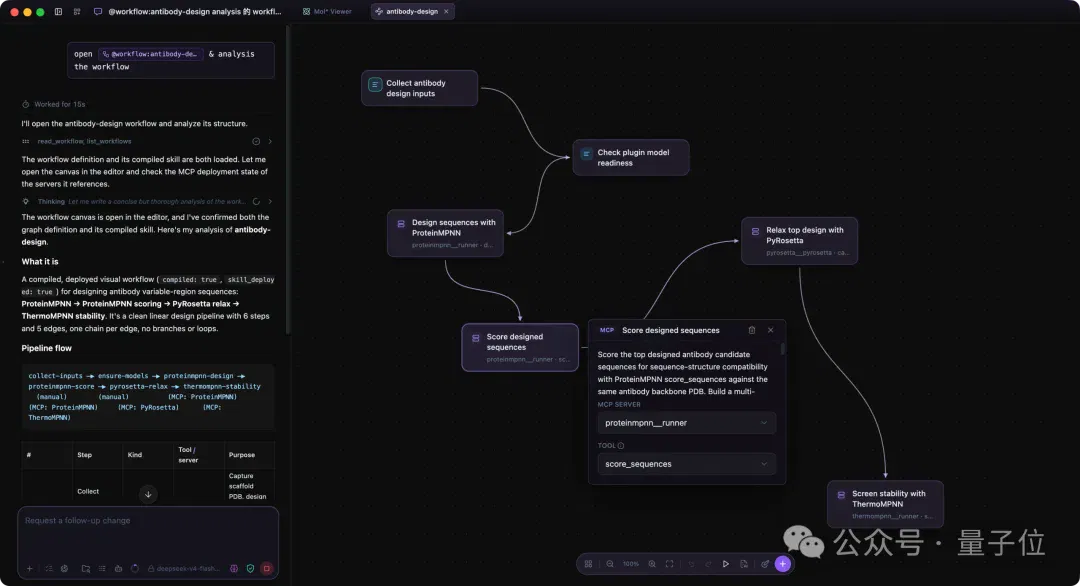Run the workflow with the play button
Screen dimensions: 1080x586
(726, 564)
